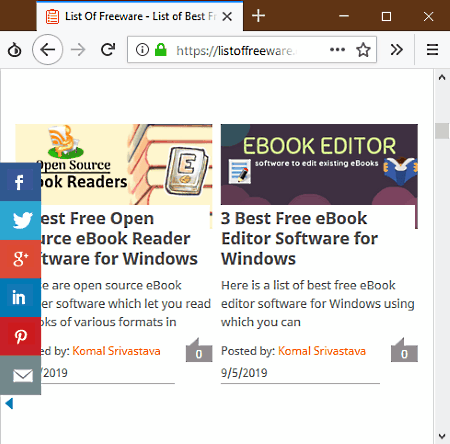Click the eBook Editor description text
Screen dimensions: 450x444
pyautogui.click(x=318, y=304)
